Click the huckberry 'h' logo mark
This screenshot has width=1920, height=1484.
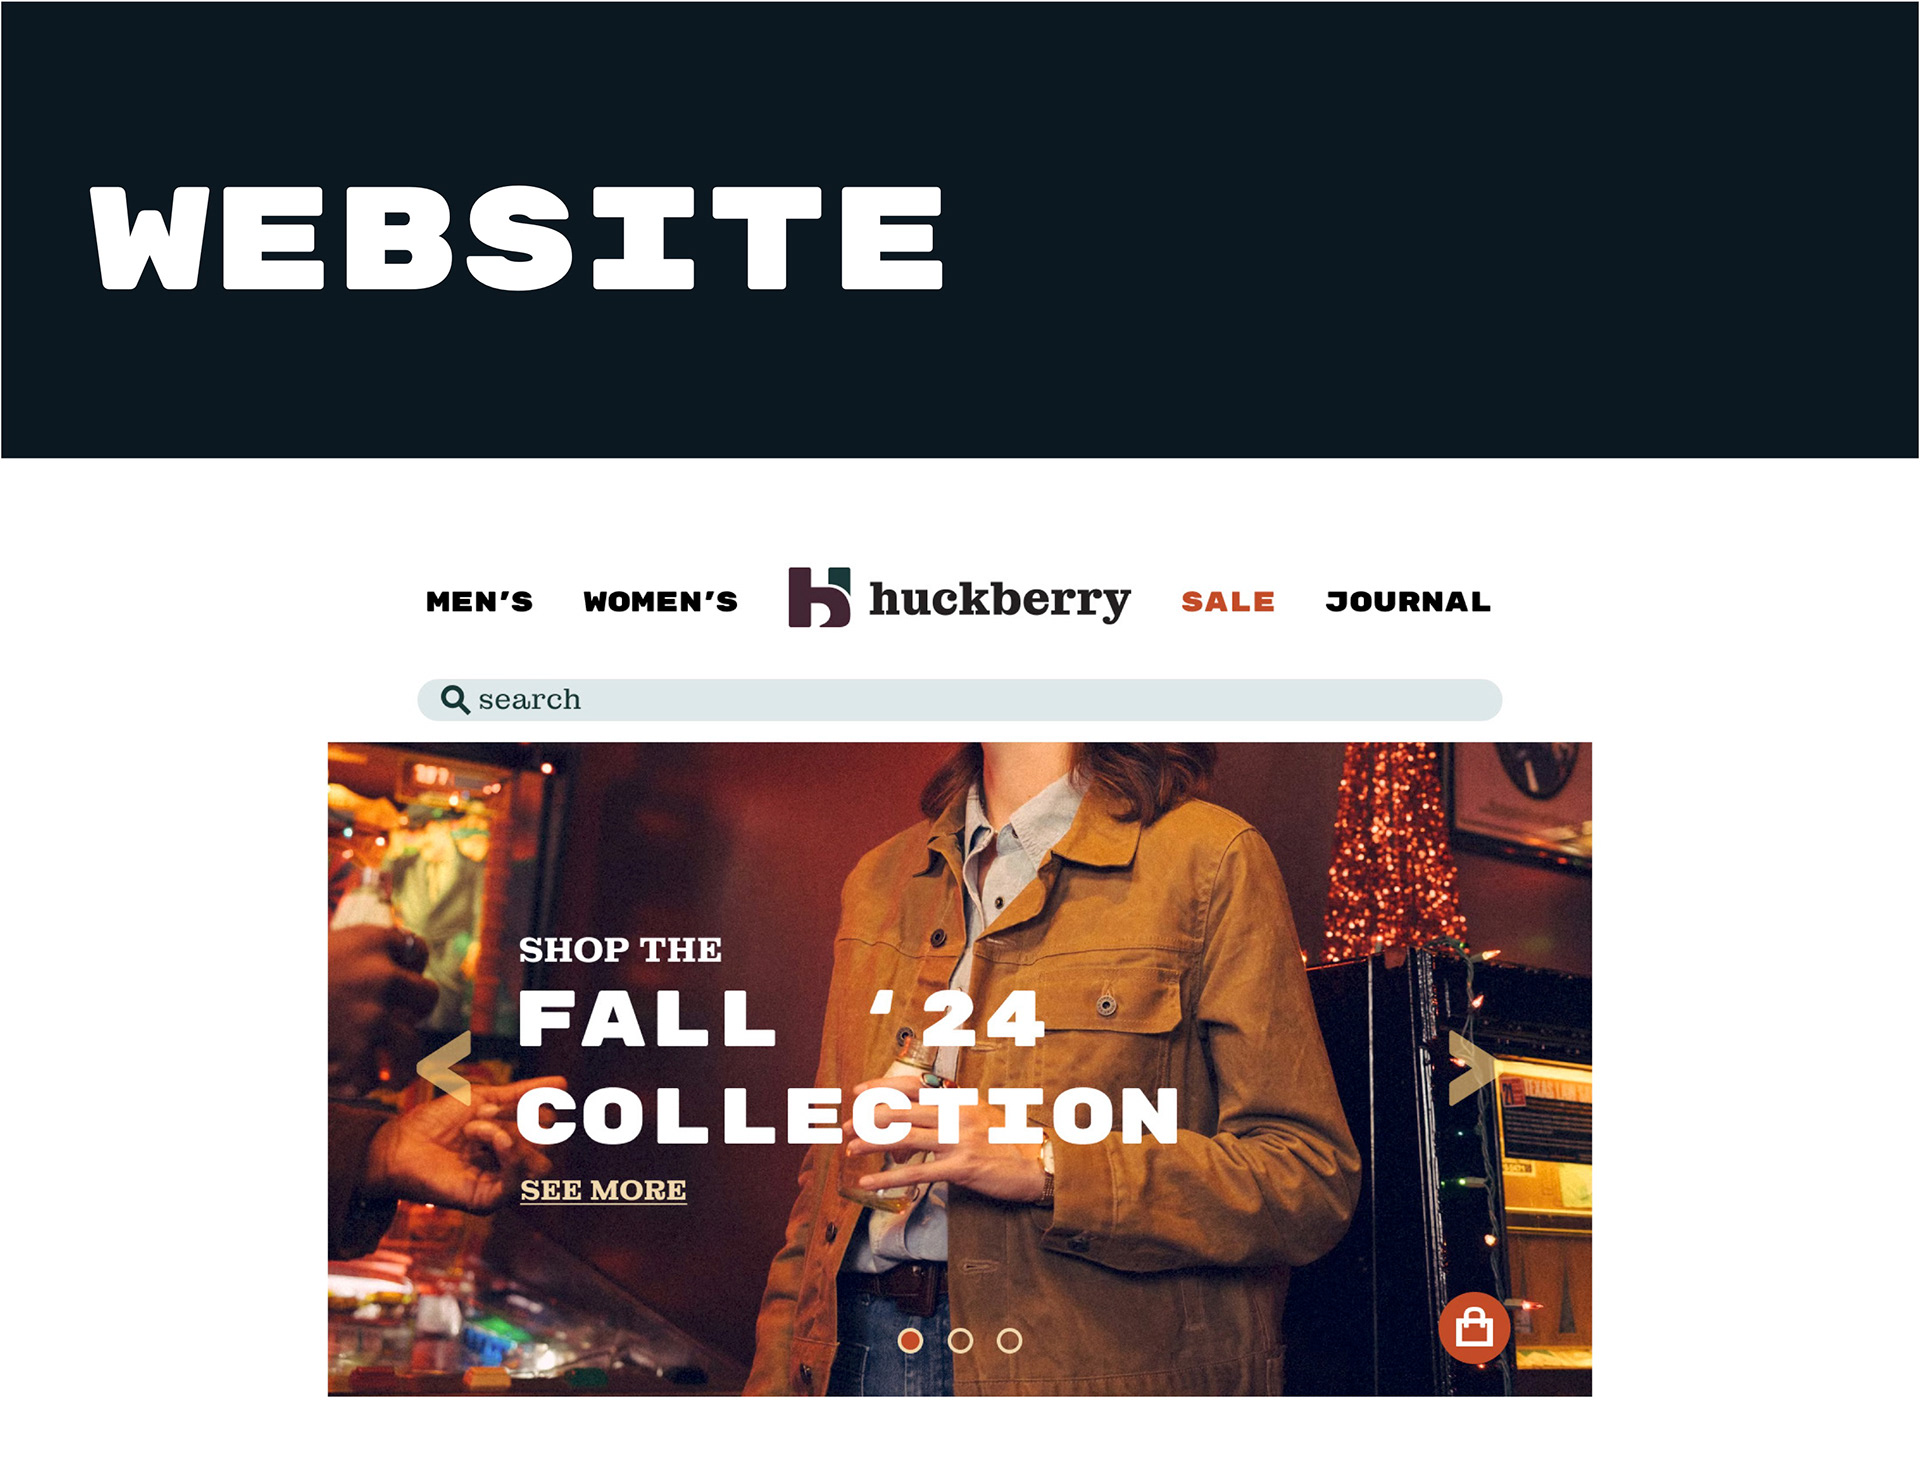[819, 597]
